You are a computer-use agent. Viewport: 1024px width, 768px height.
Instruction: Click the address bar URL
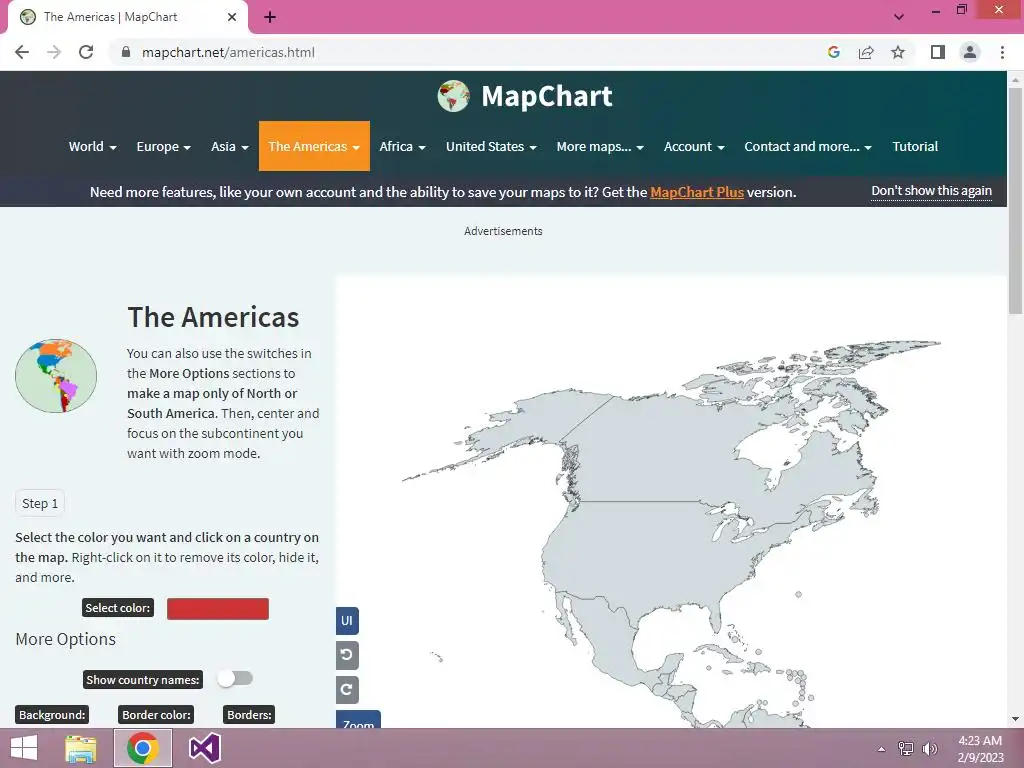click(x=228, y=52)
